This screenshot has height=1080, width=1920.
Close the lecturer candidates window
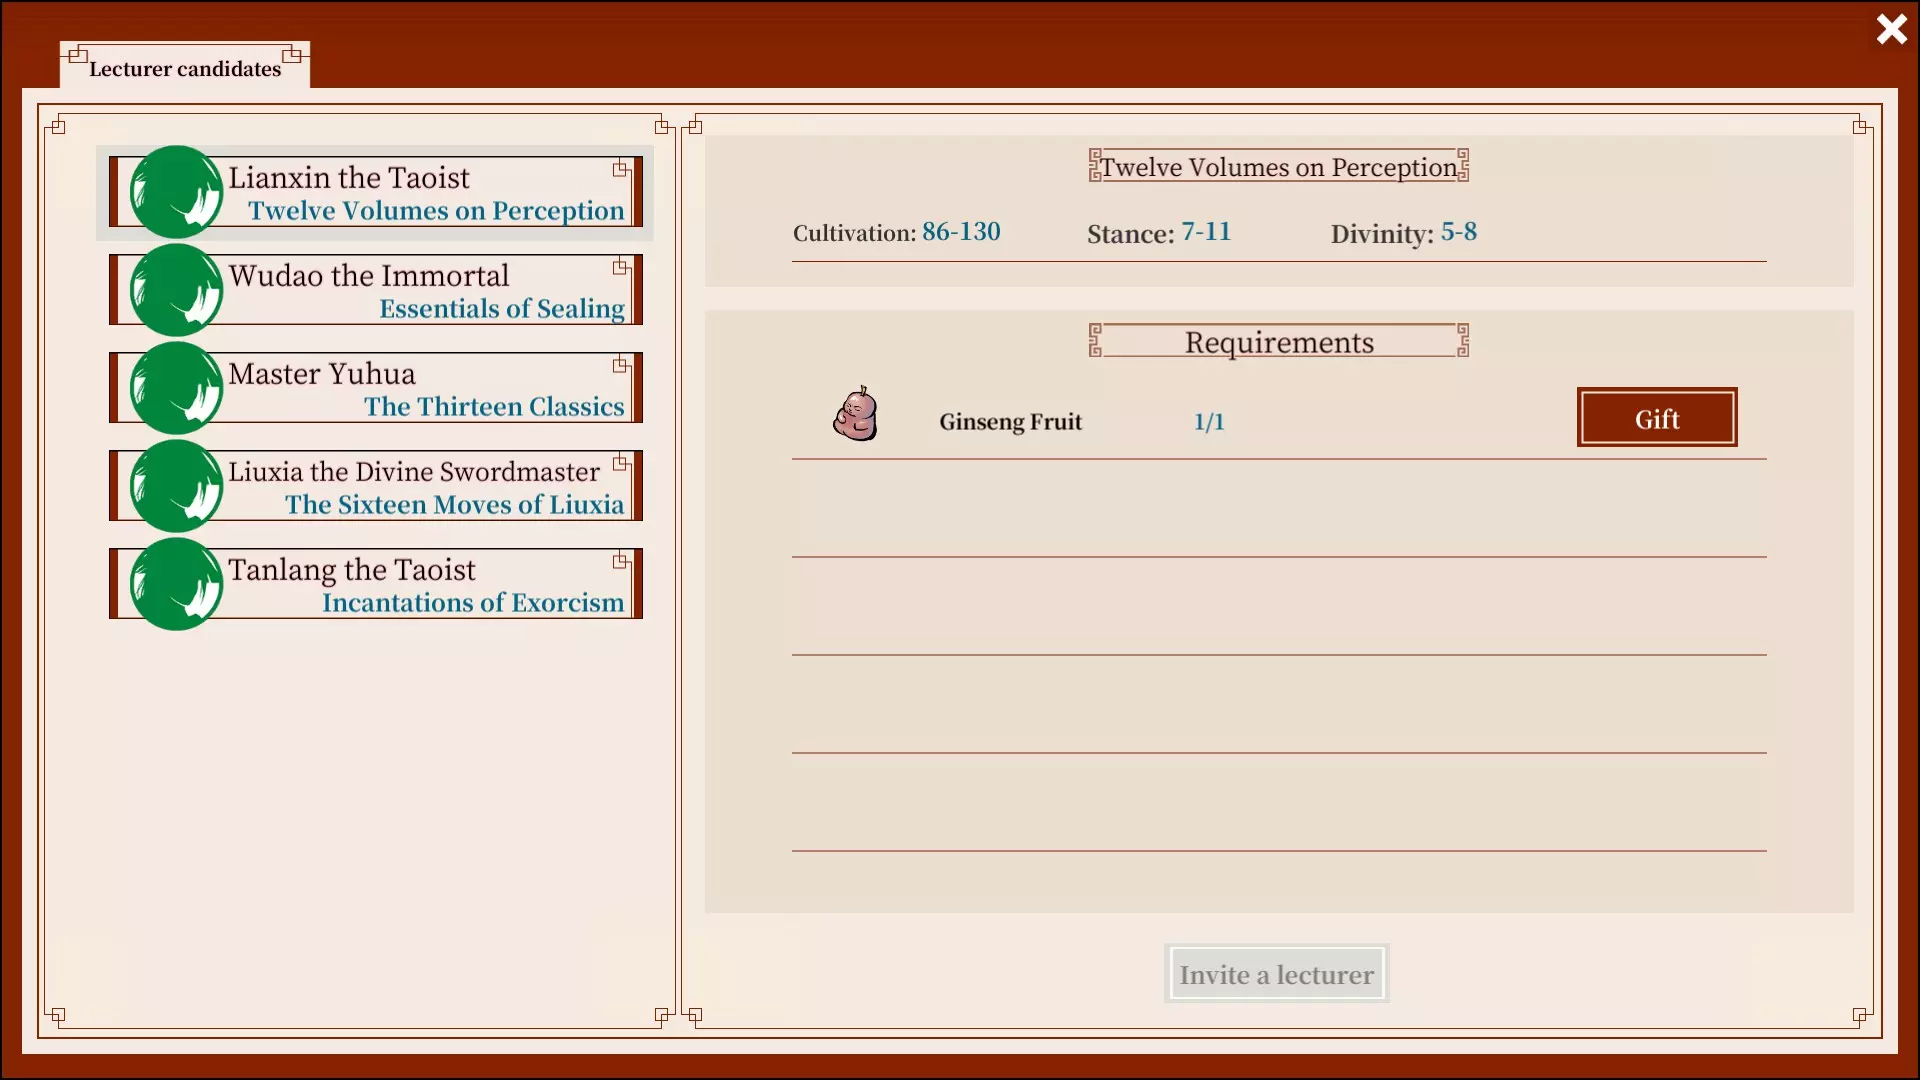pos(1891,29)
